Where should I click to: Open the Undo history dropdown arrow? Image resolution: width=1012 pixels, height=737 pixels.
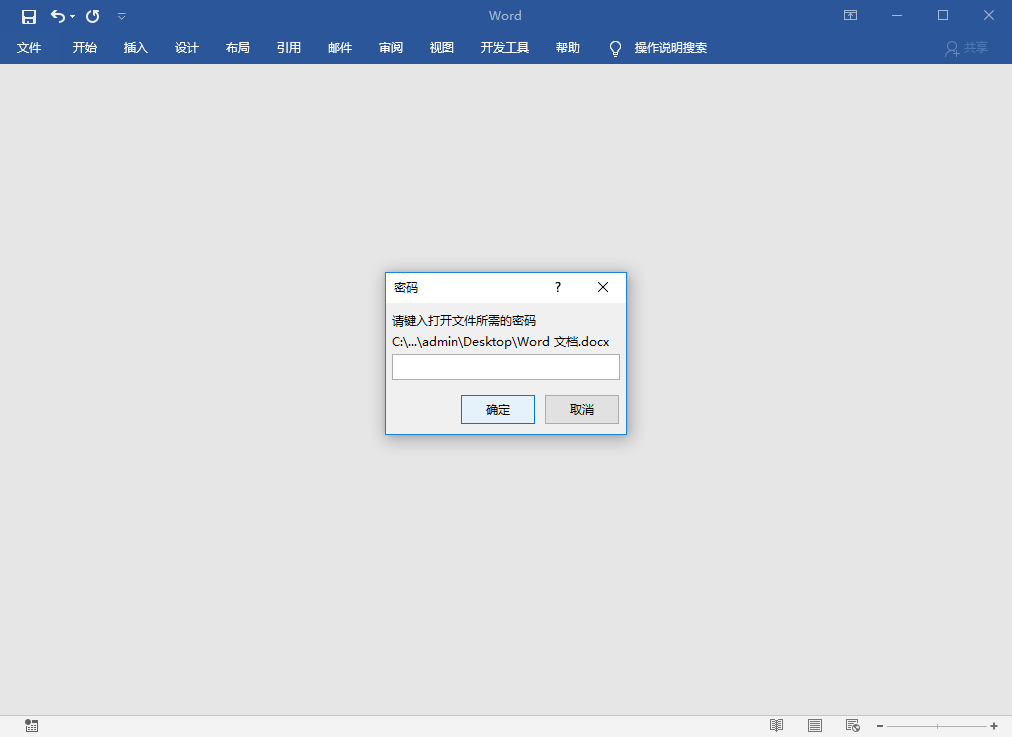tap(72, 17)
